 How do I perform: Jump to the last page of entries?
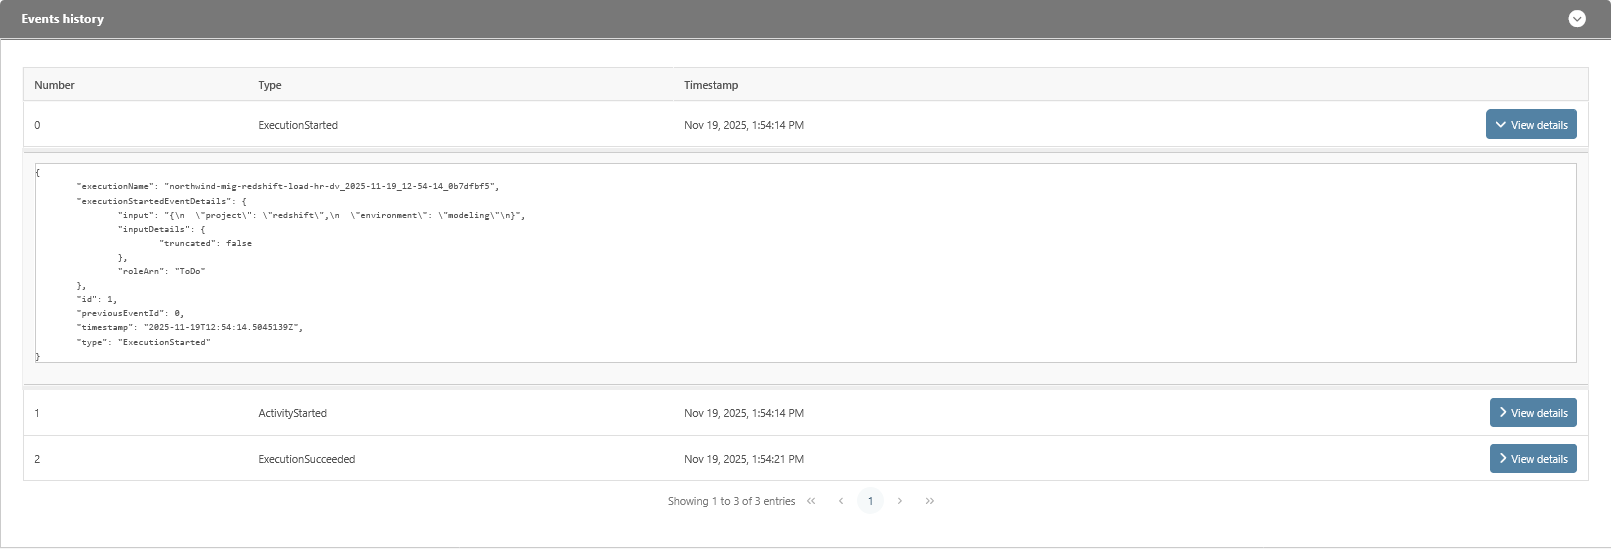tap(930, 501)
